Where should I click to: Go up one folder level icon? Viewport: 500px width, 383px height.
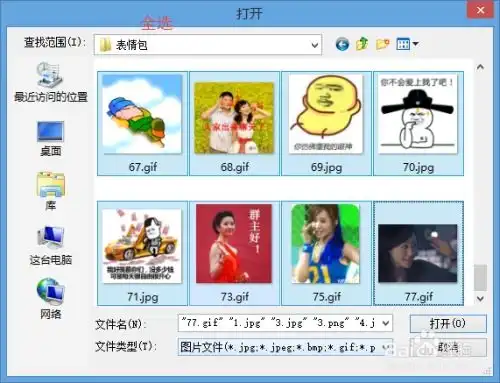coord(362,44)
